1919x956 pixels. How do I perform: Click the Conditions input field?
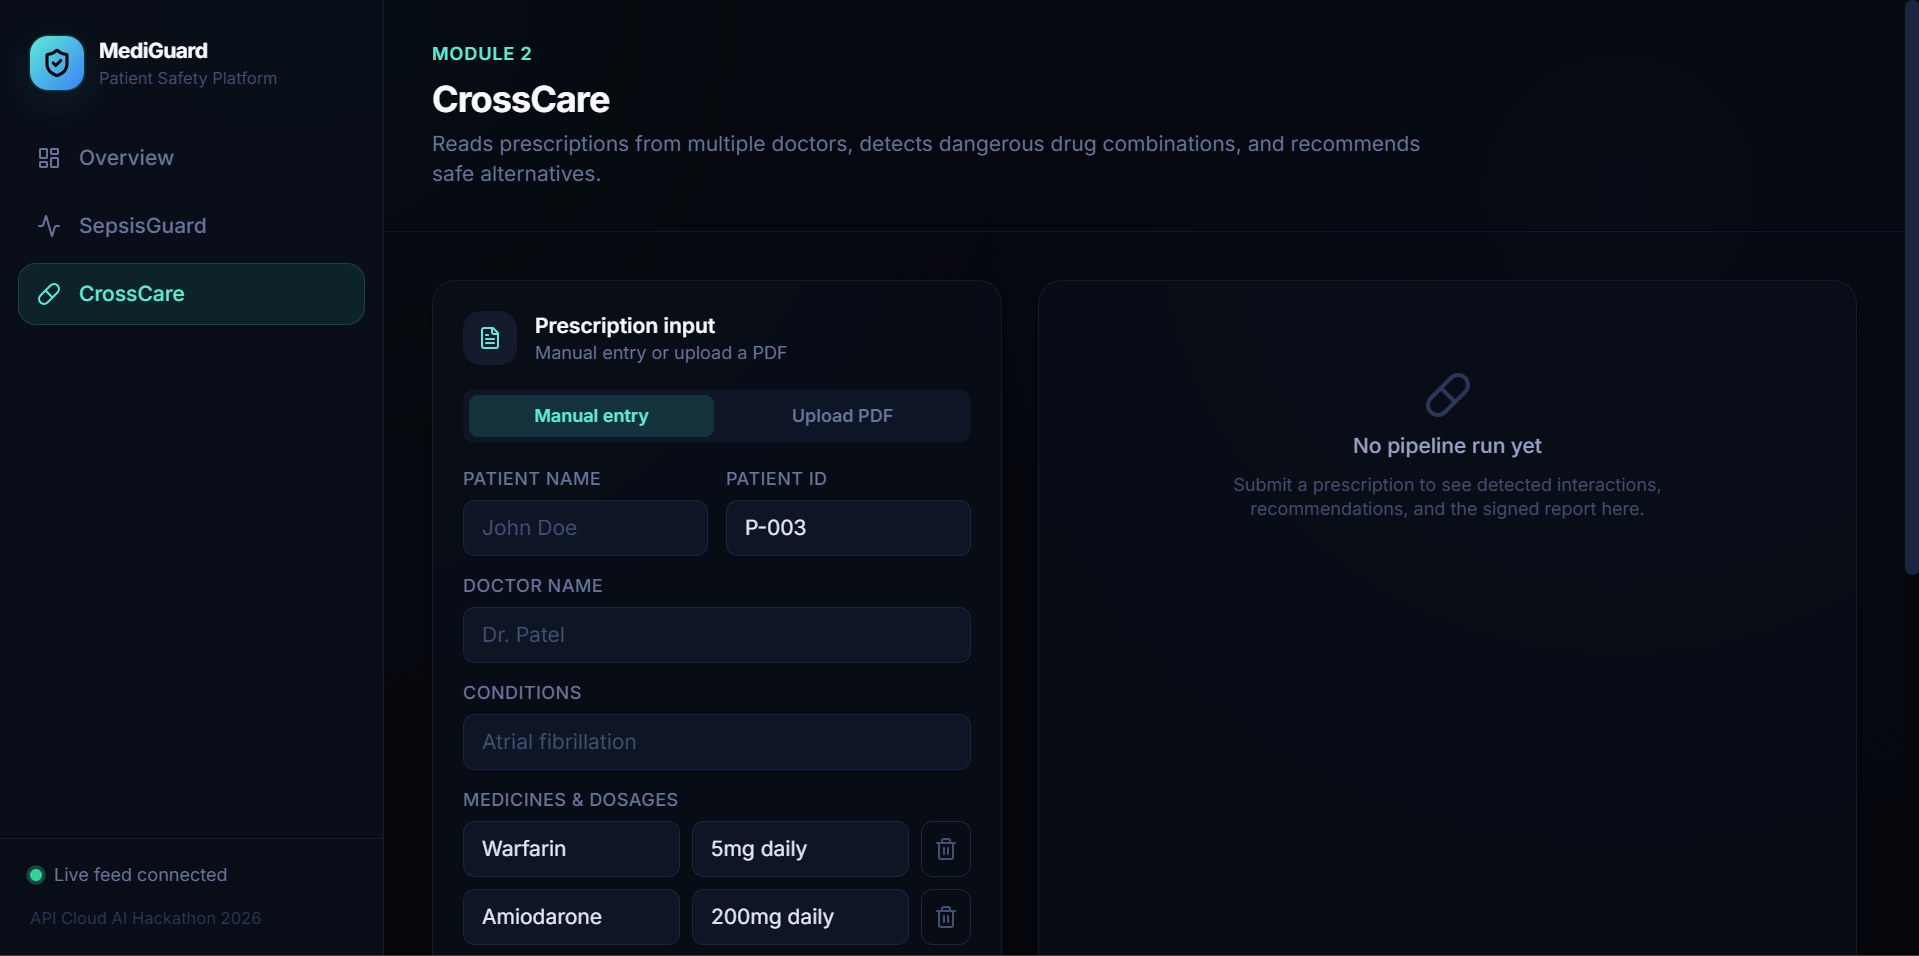click(717, 742)
